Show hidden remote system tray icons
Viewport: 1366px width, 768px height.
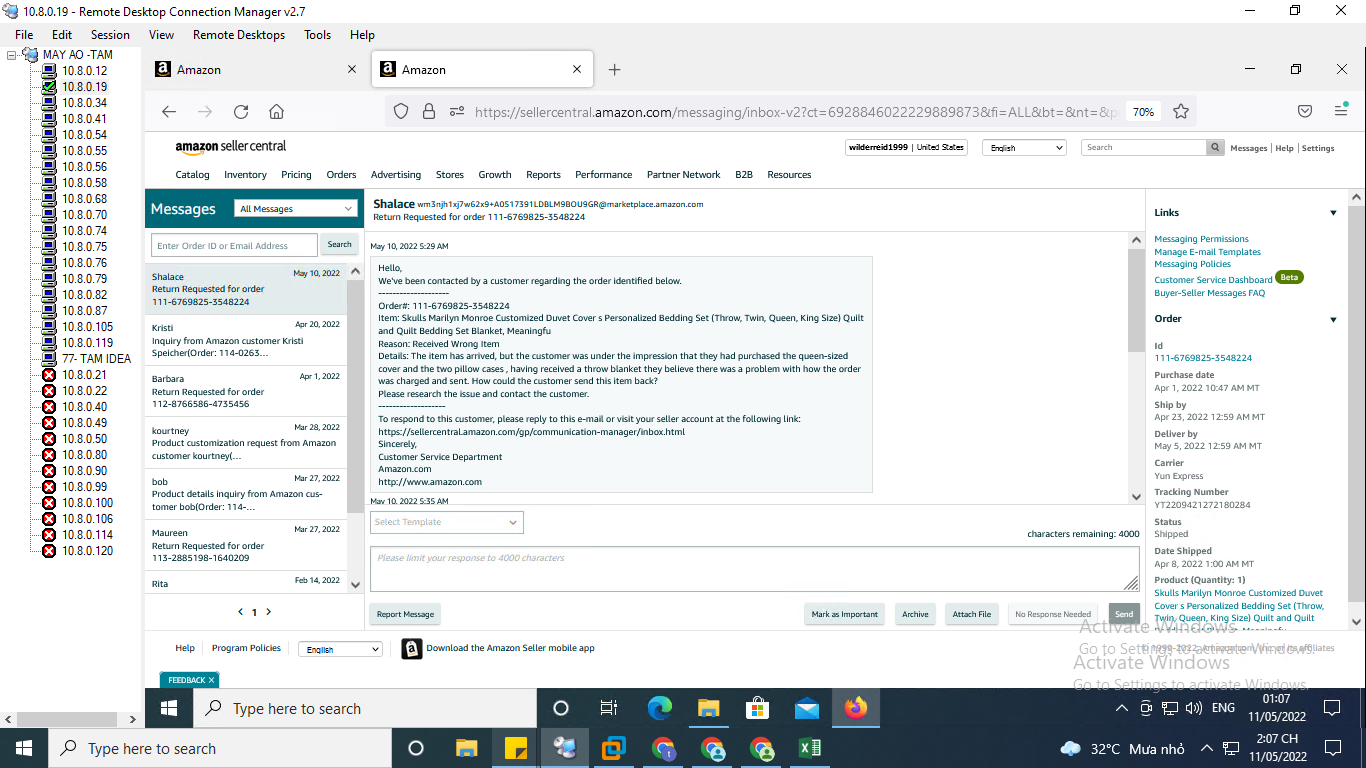[1122, 708]
